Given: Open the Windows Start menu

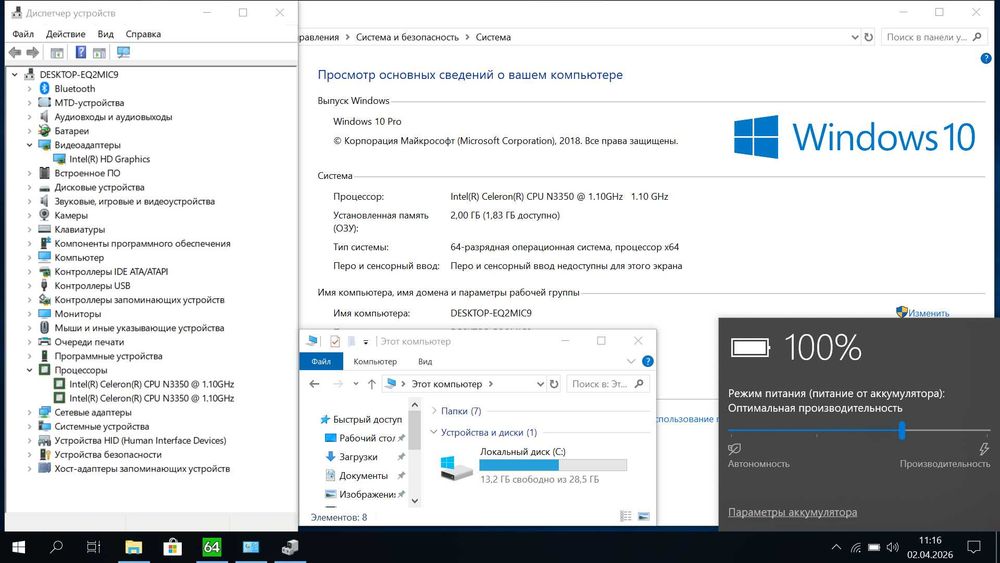Looking at the screenshot, I should [18, 547].
